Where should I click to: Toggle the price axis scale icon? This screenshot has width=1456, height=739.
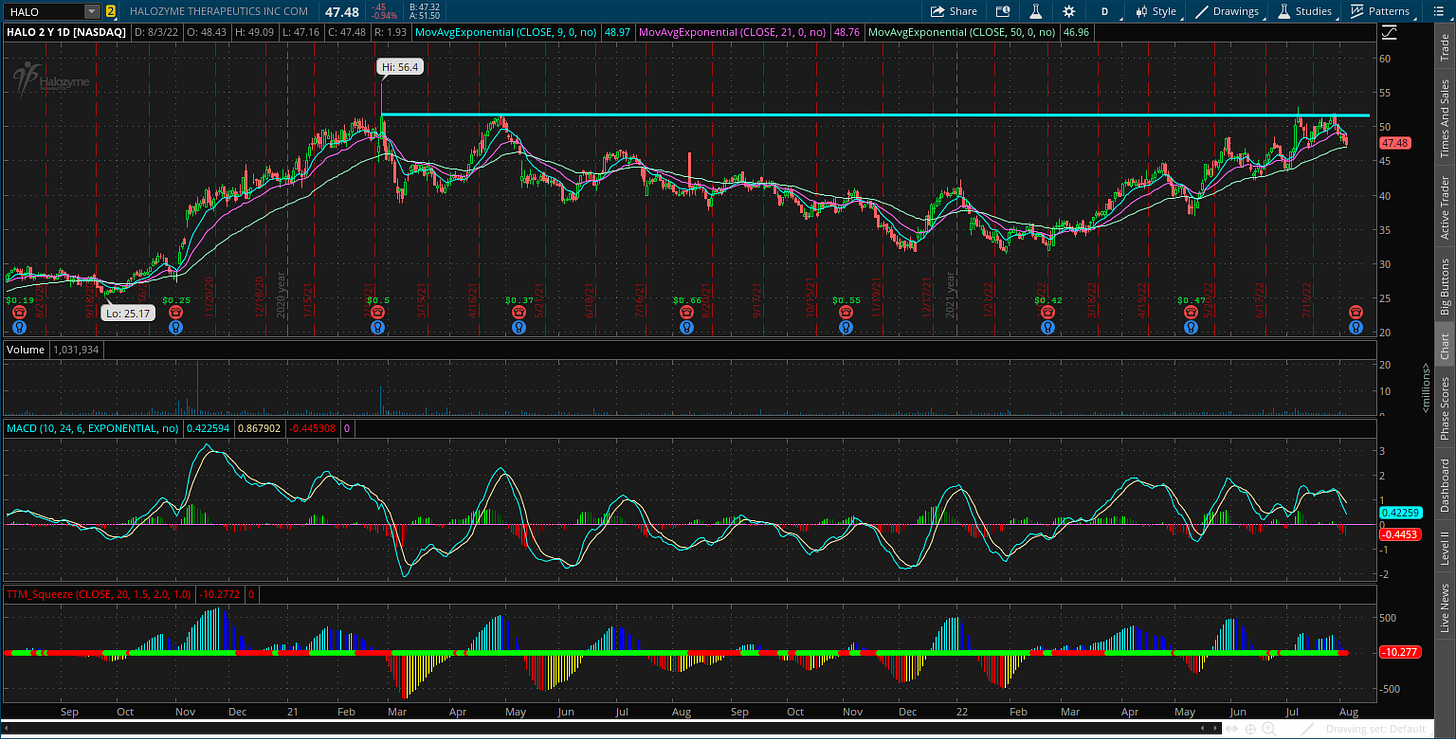click(1389, 32)
